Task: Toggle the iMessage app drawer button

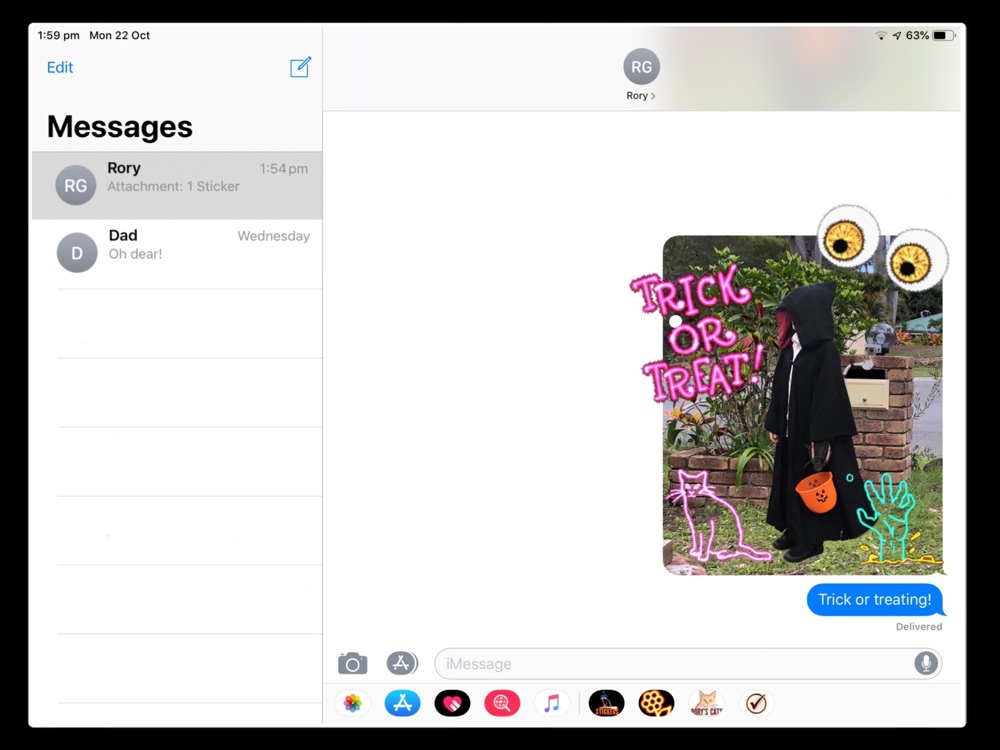Action: (x=402, y=663)
